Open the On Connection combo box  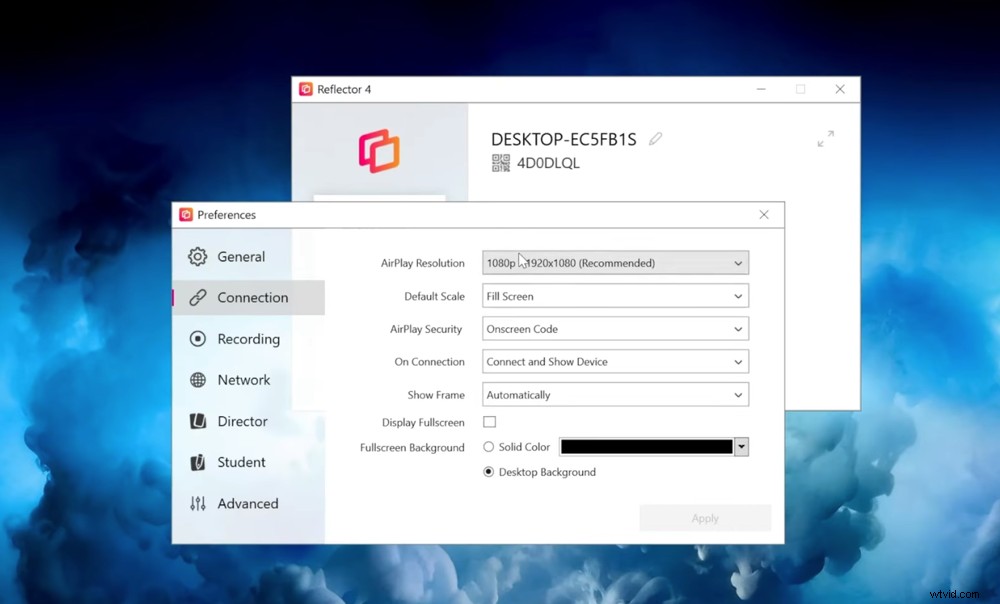coord(614,361)
